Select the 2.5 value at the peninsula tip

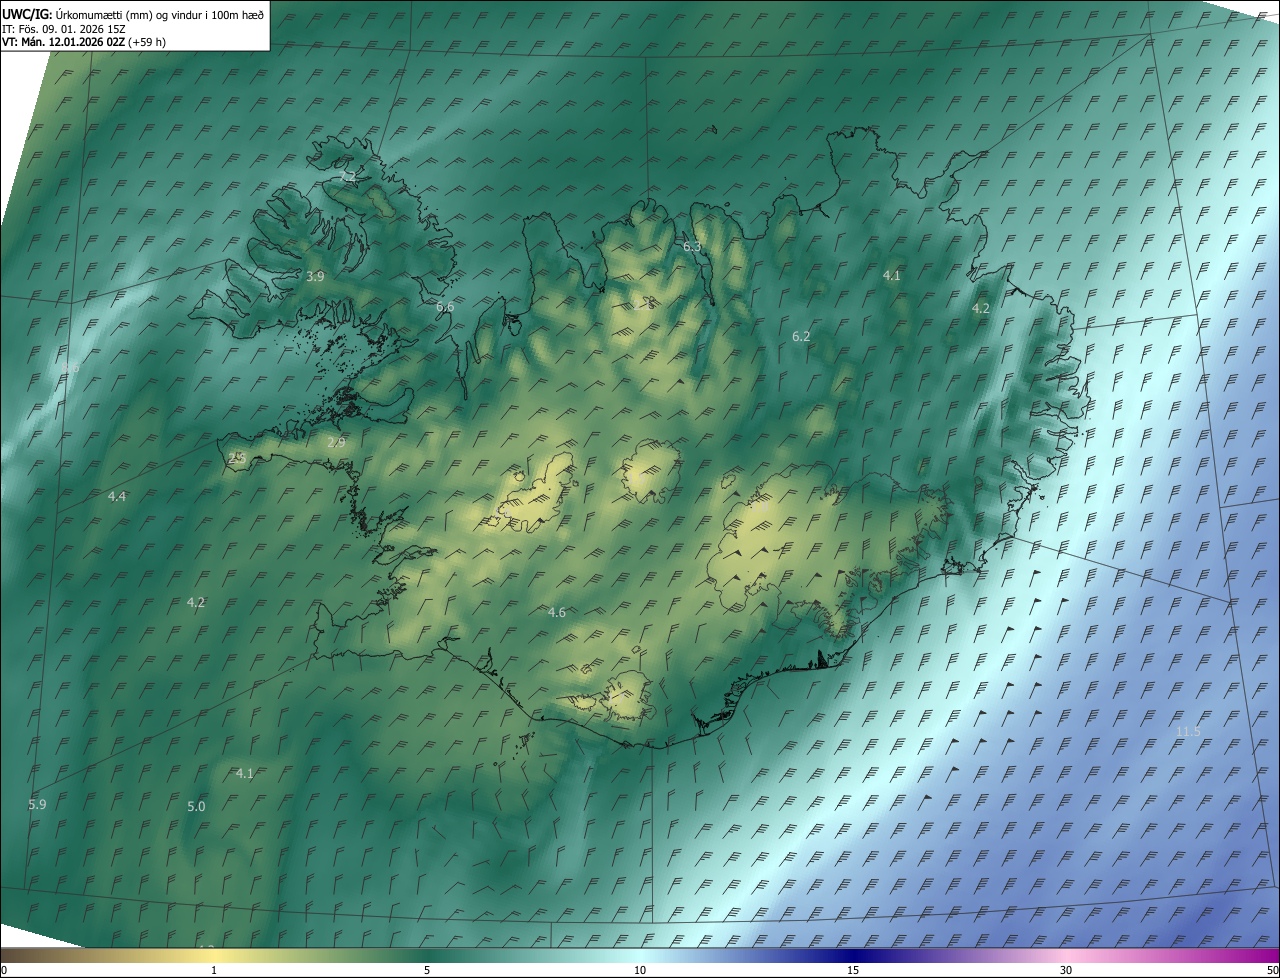pyautogui.click(x=237, y=457)
